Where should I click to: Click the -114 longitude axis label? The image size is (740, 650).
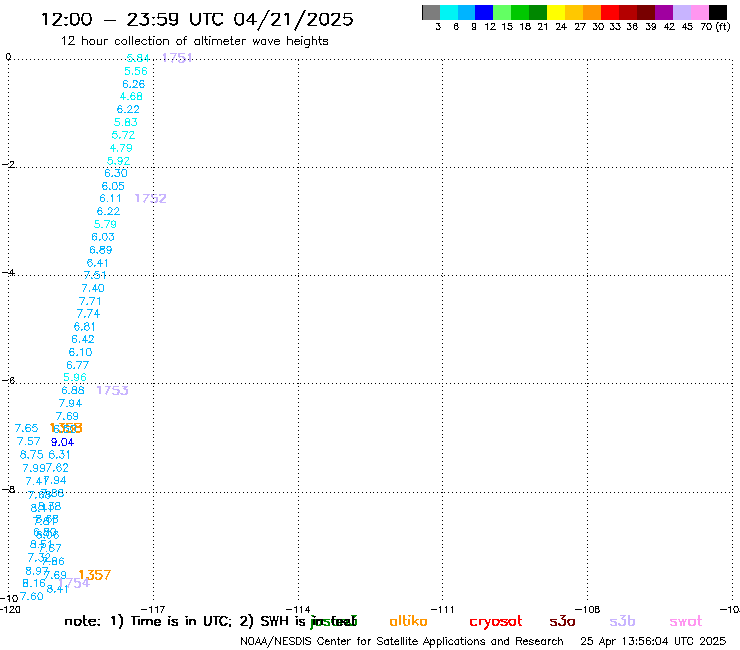298,609
